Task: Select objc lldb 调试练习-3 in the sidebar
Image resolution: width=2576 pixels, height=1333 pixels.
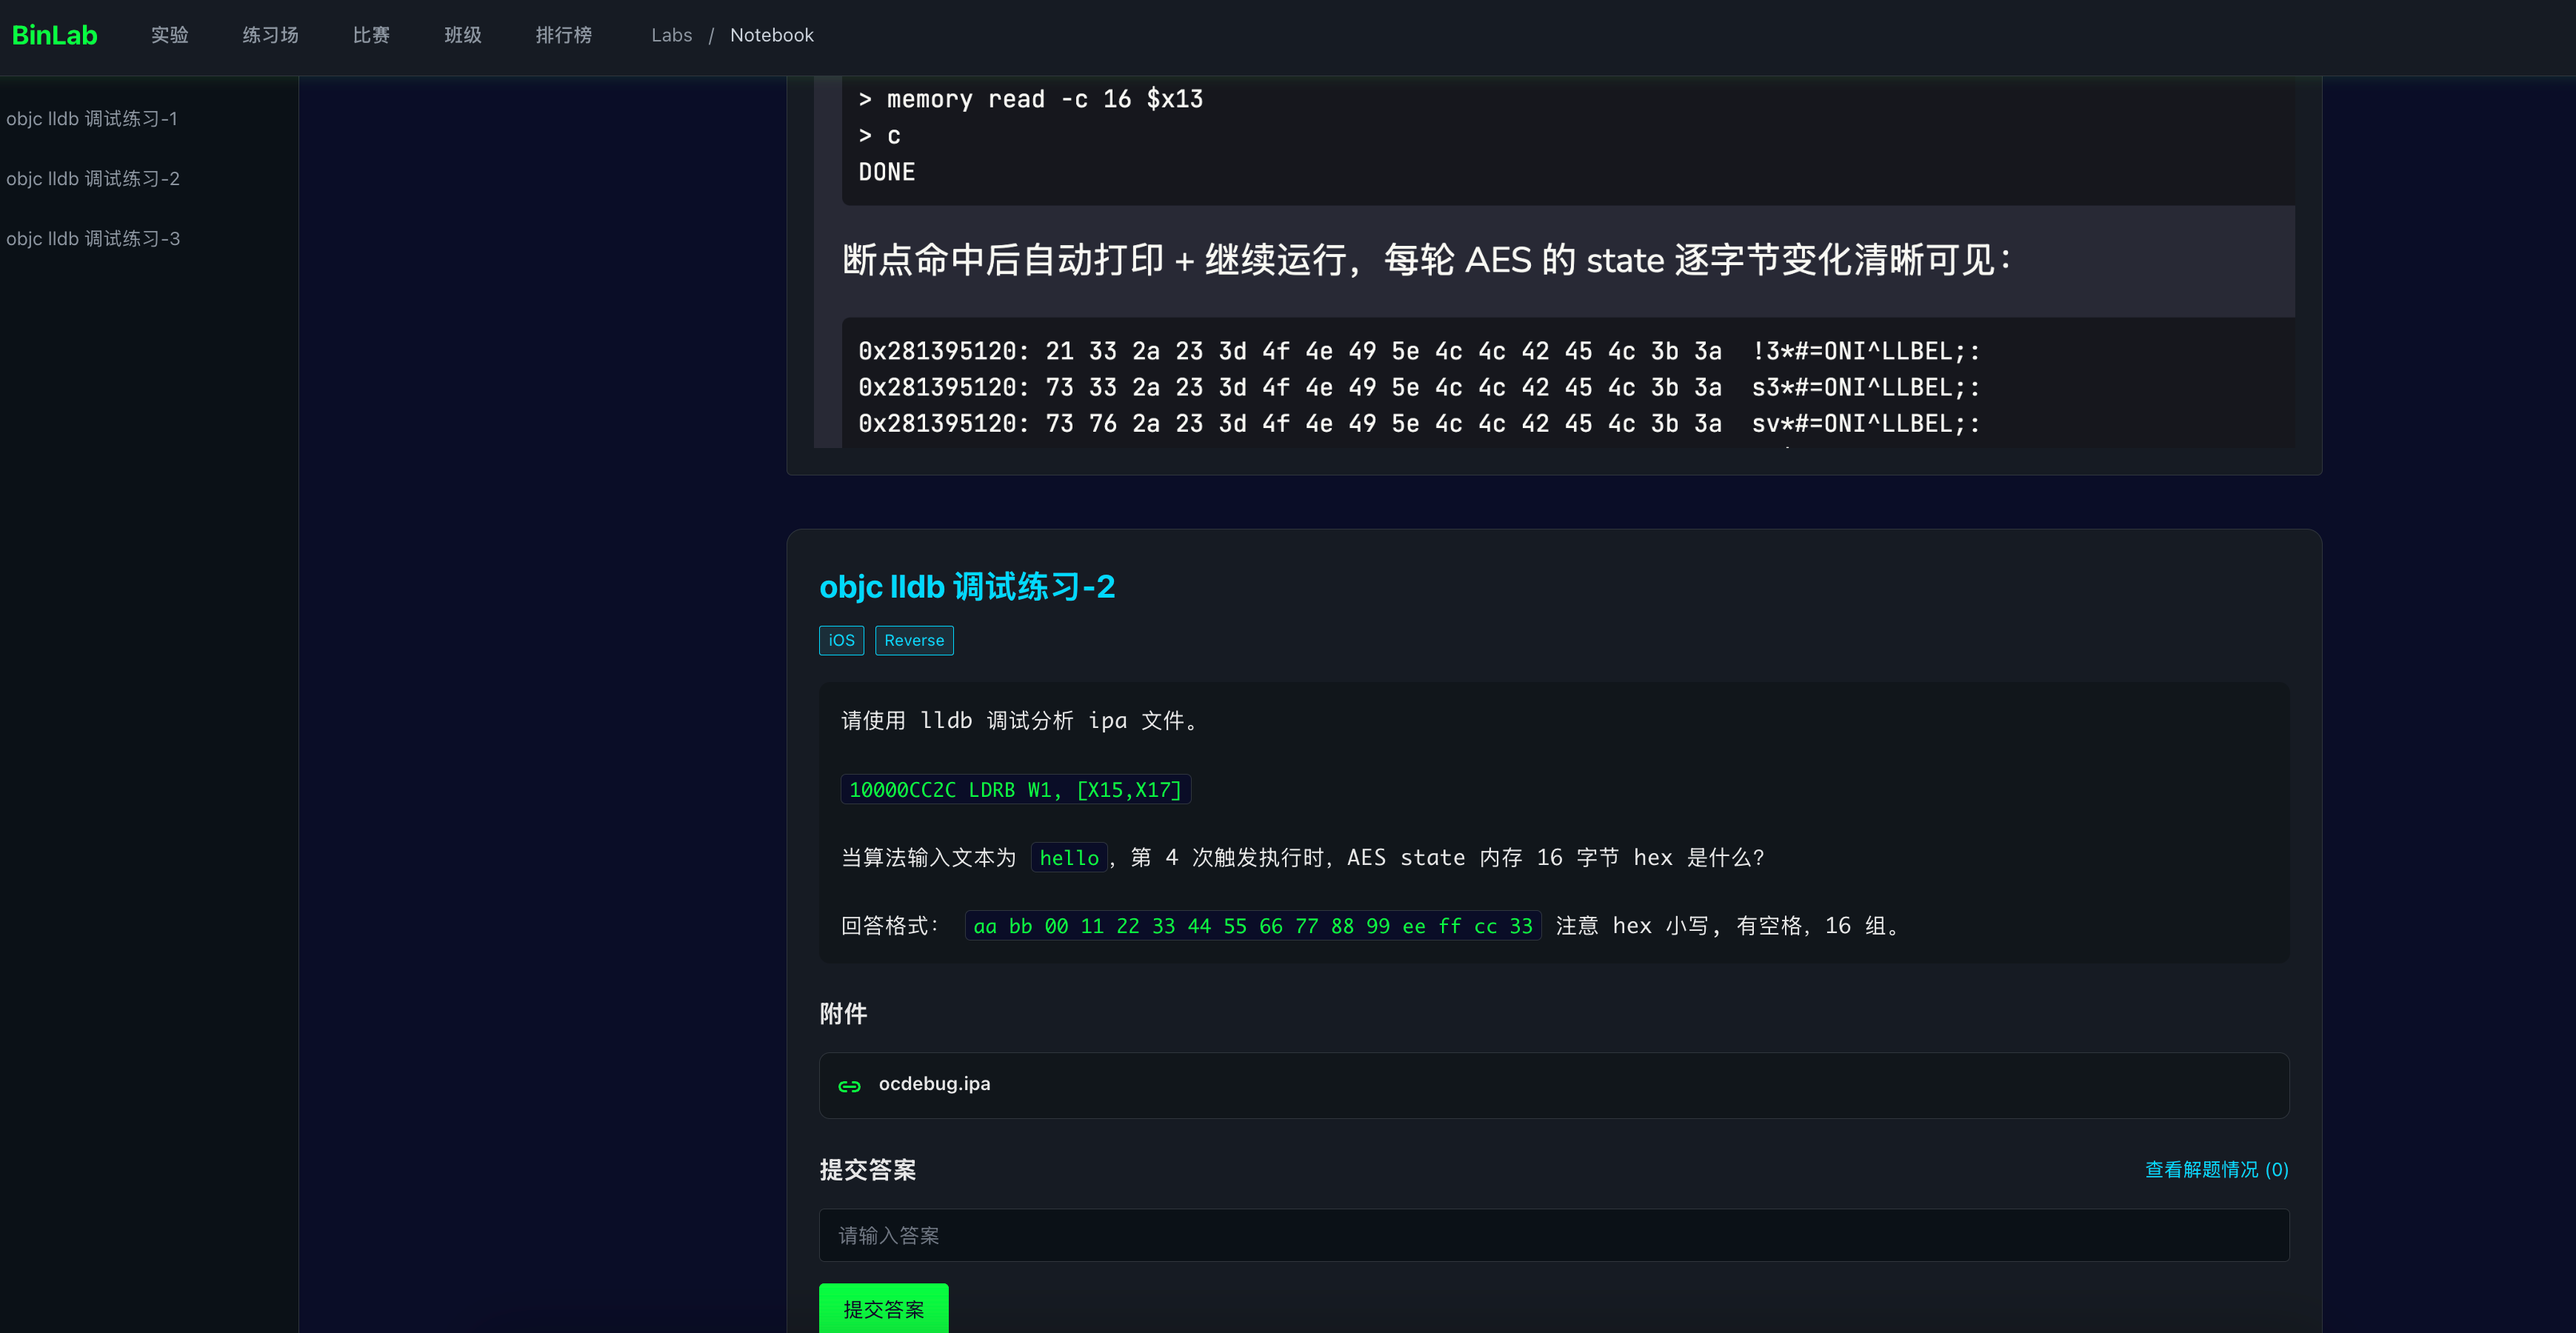Action: pyautogui.click(x=93, y=238)
